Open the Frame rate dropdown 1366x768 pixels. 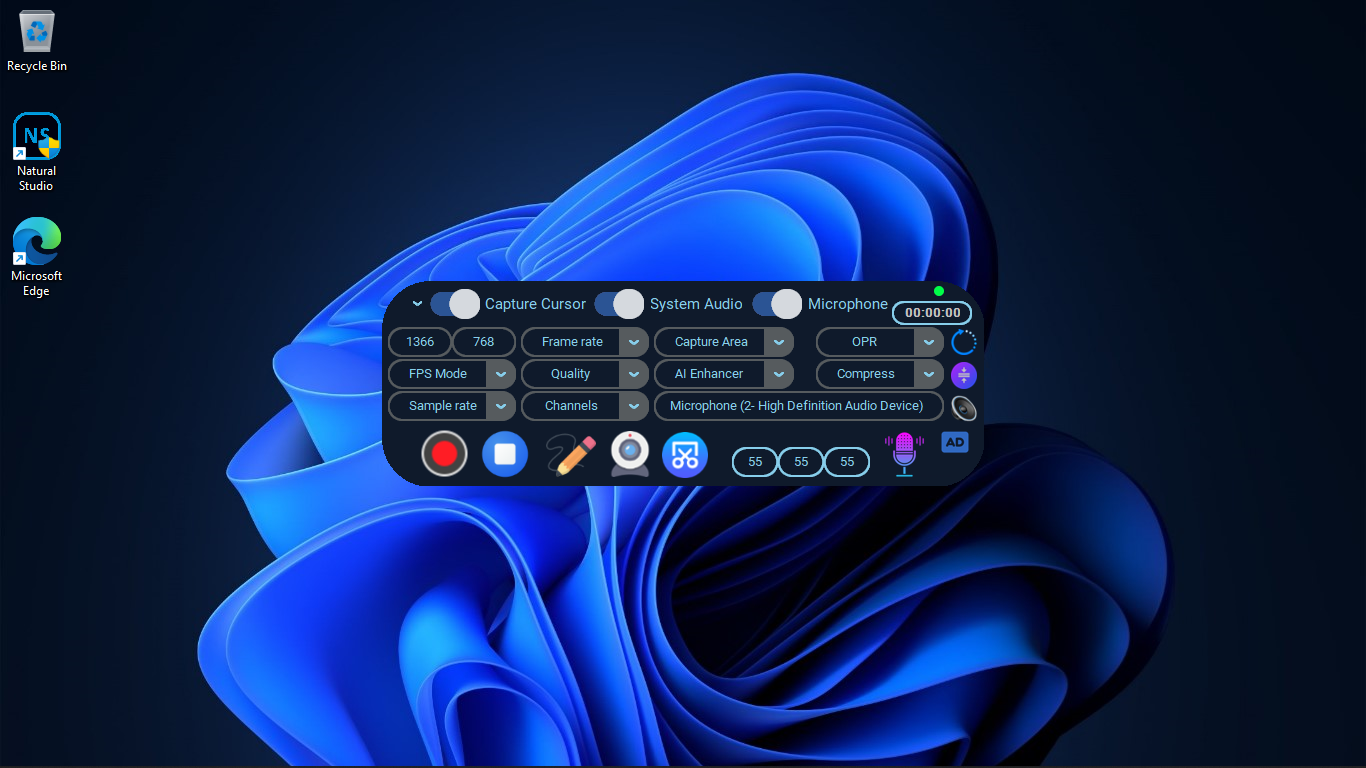tap(633, 342)
